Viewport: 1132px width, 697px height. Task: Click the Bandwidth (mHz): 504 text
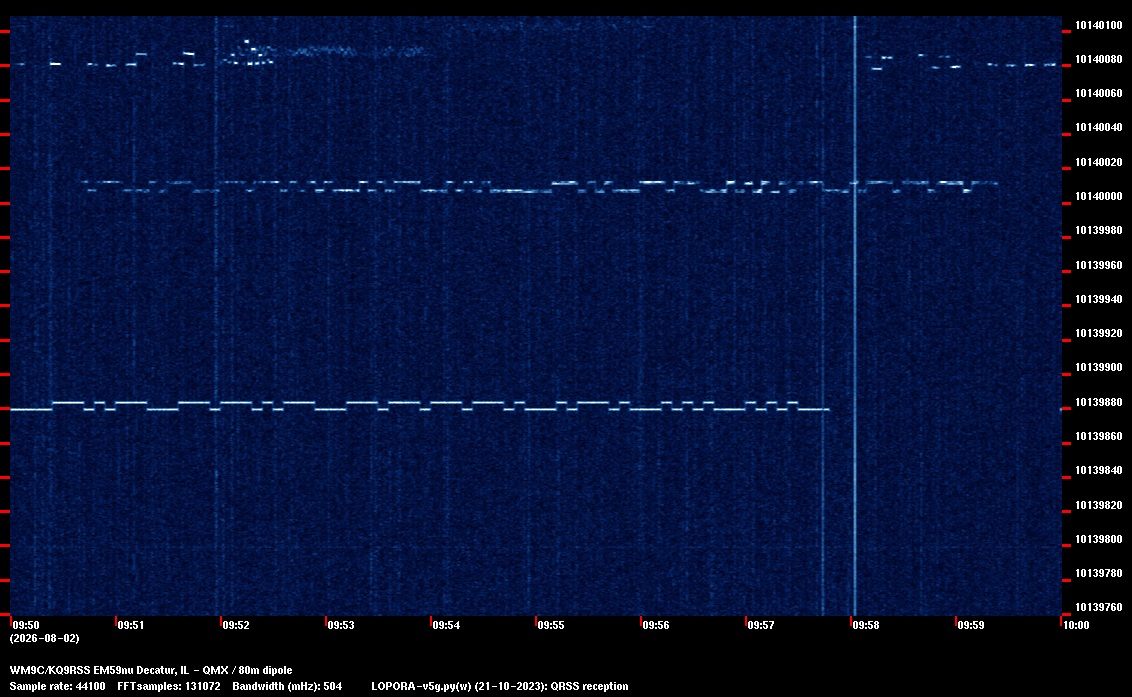[287, 686]
